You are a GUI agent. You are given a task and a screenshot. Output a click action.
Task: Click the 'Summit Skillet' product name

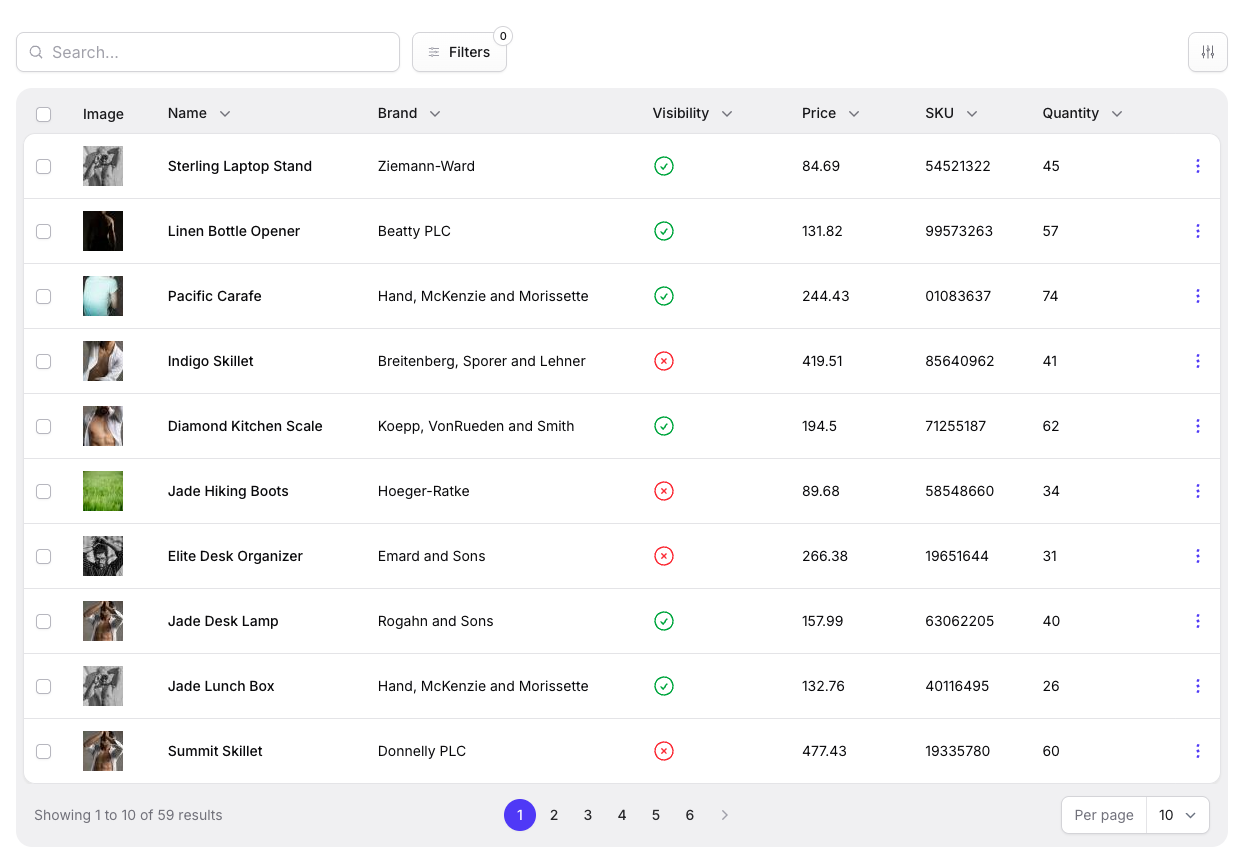[x=215, y=751]
